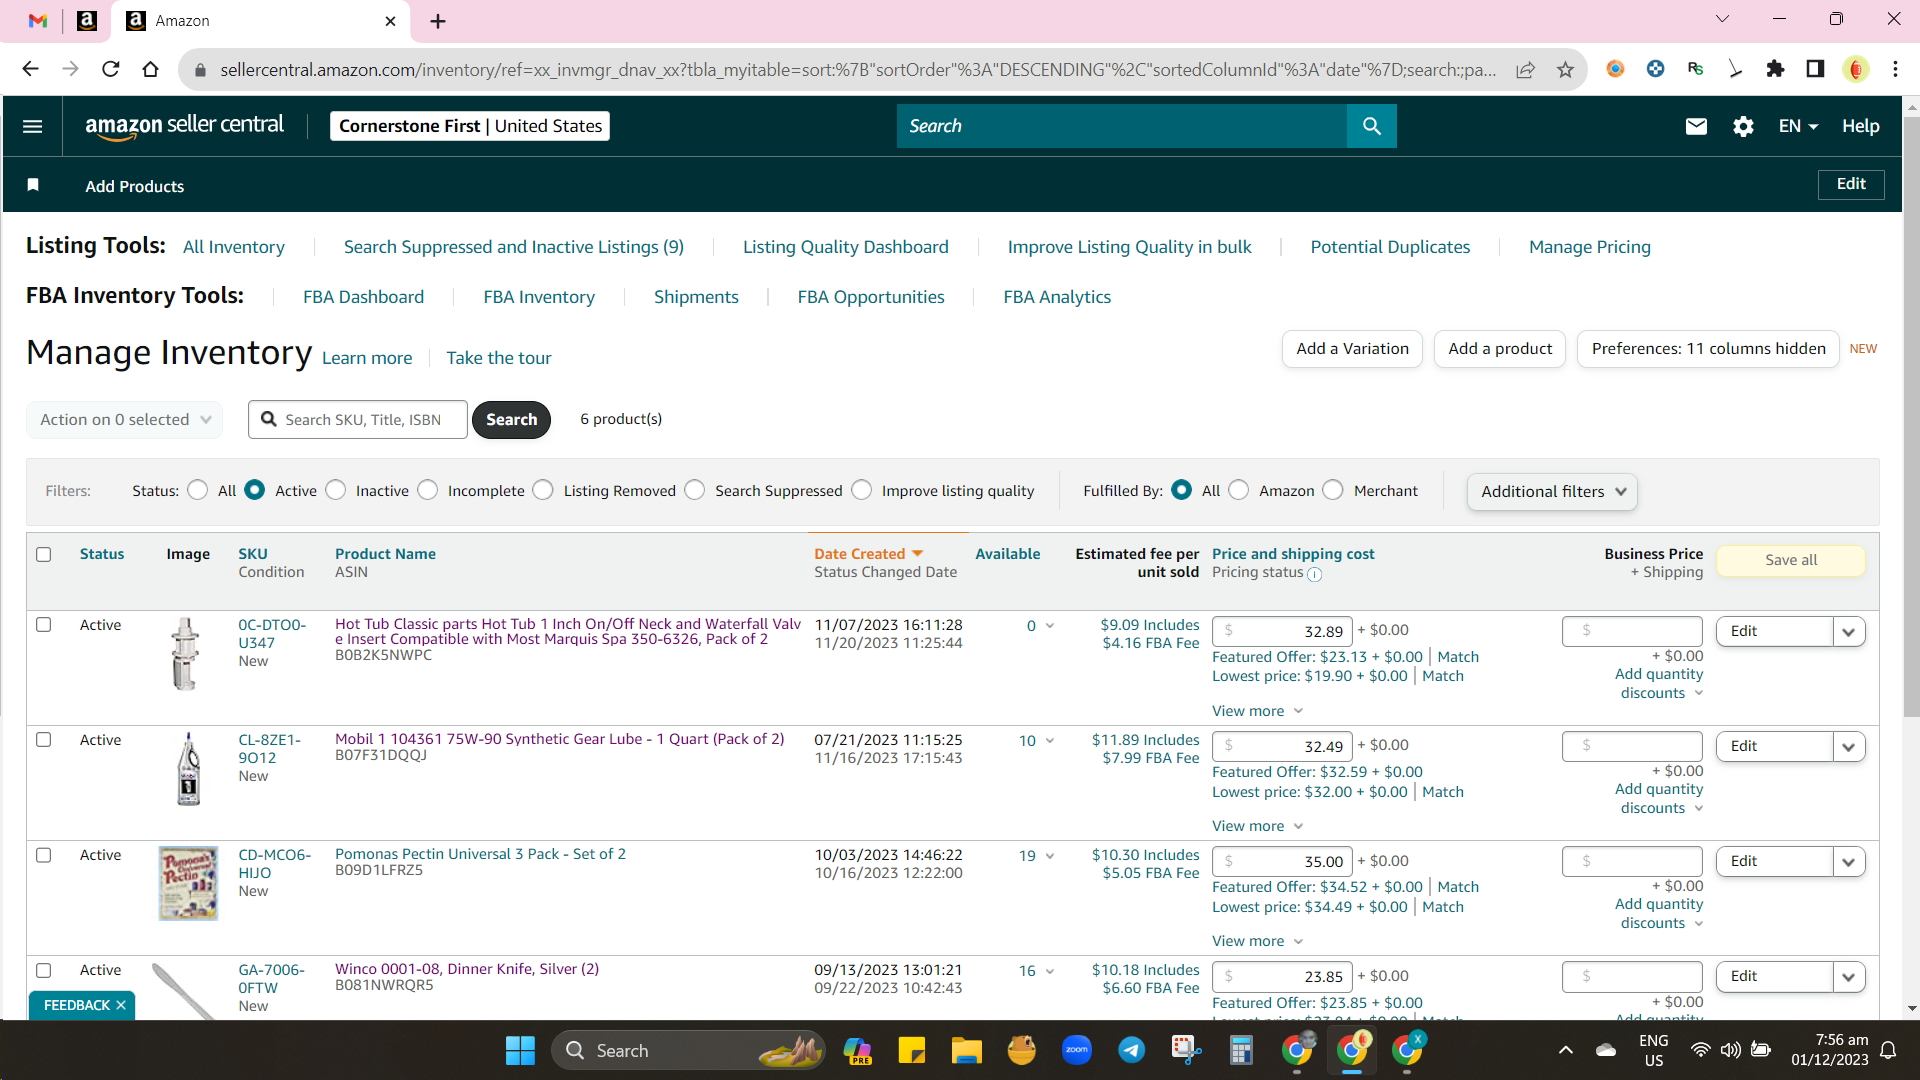The width and height of the screenshot is (1920, 1080).
Task: Toggle the Chrome side panel
Action: pos(1815,69)
